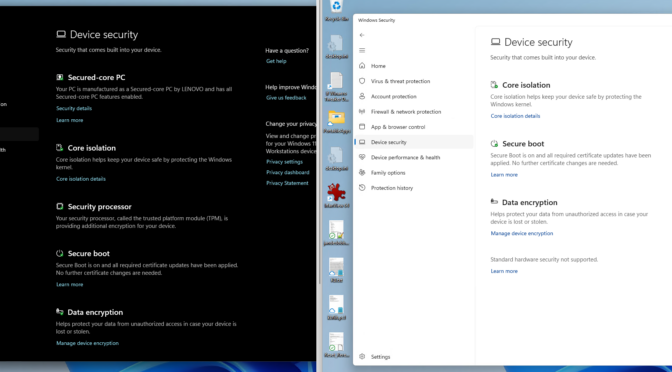Image resolution: width=672 pixels, height=372 pixels.
Task: Click Core isolation heading in light window
Action: coord(526,85)
